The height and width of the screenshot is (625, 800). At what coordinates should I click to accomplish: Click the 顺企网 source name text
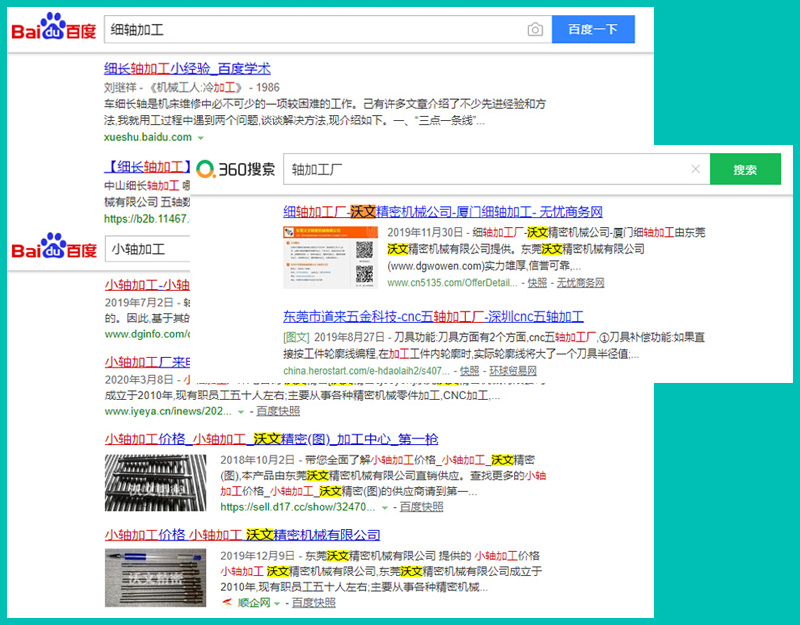254,603
